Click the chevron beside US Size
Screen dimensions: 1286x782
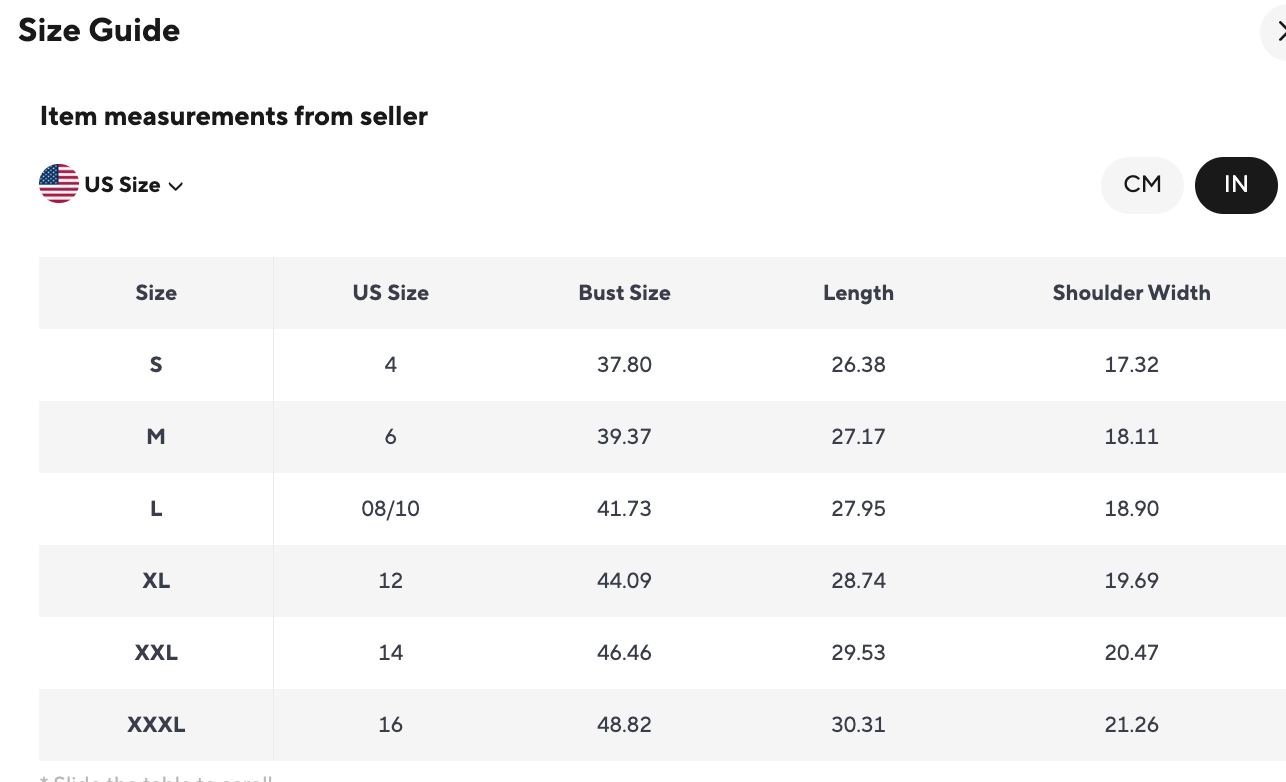tap(176, 186)
